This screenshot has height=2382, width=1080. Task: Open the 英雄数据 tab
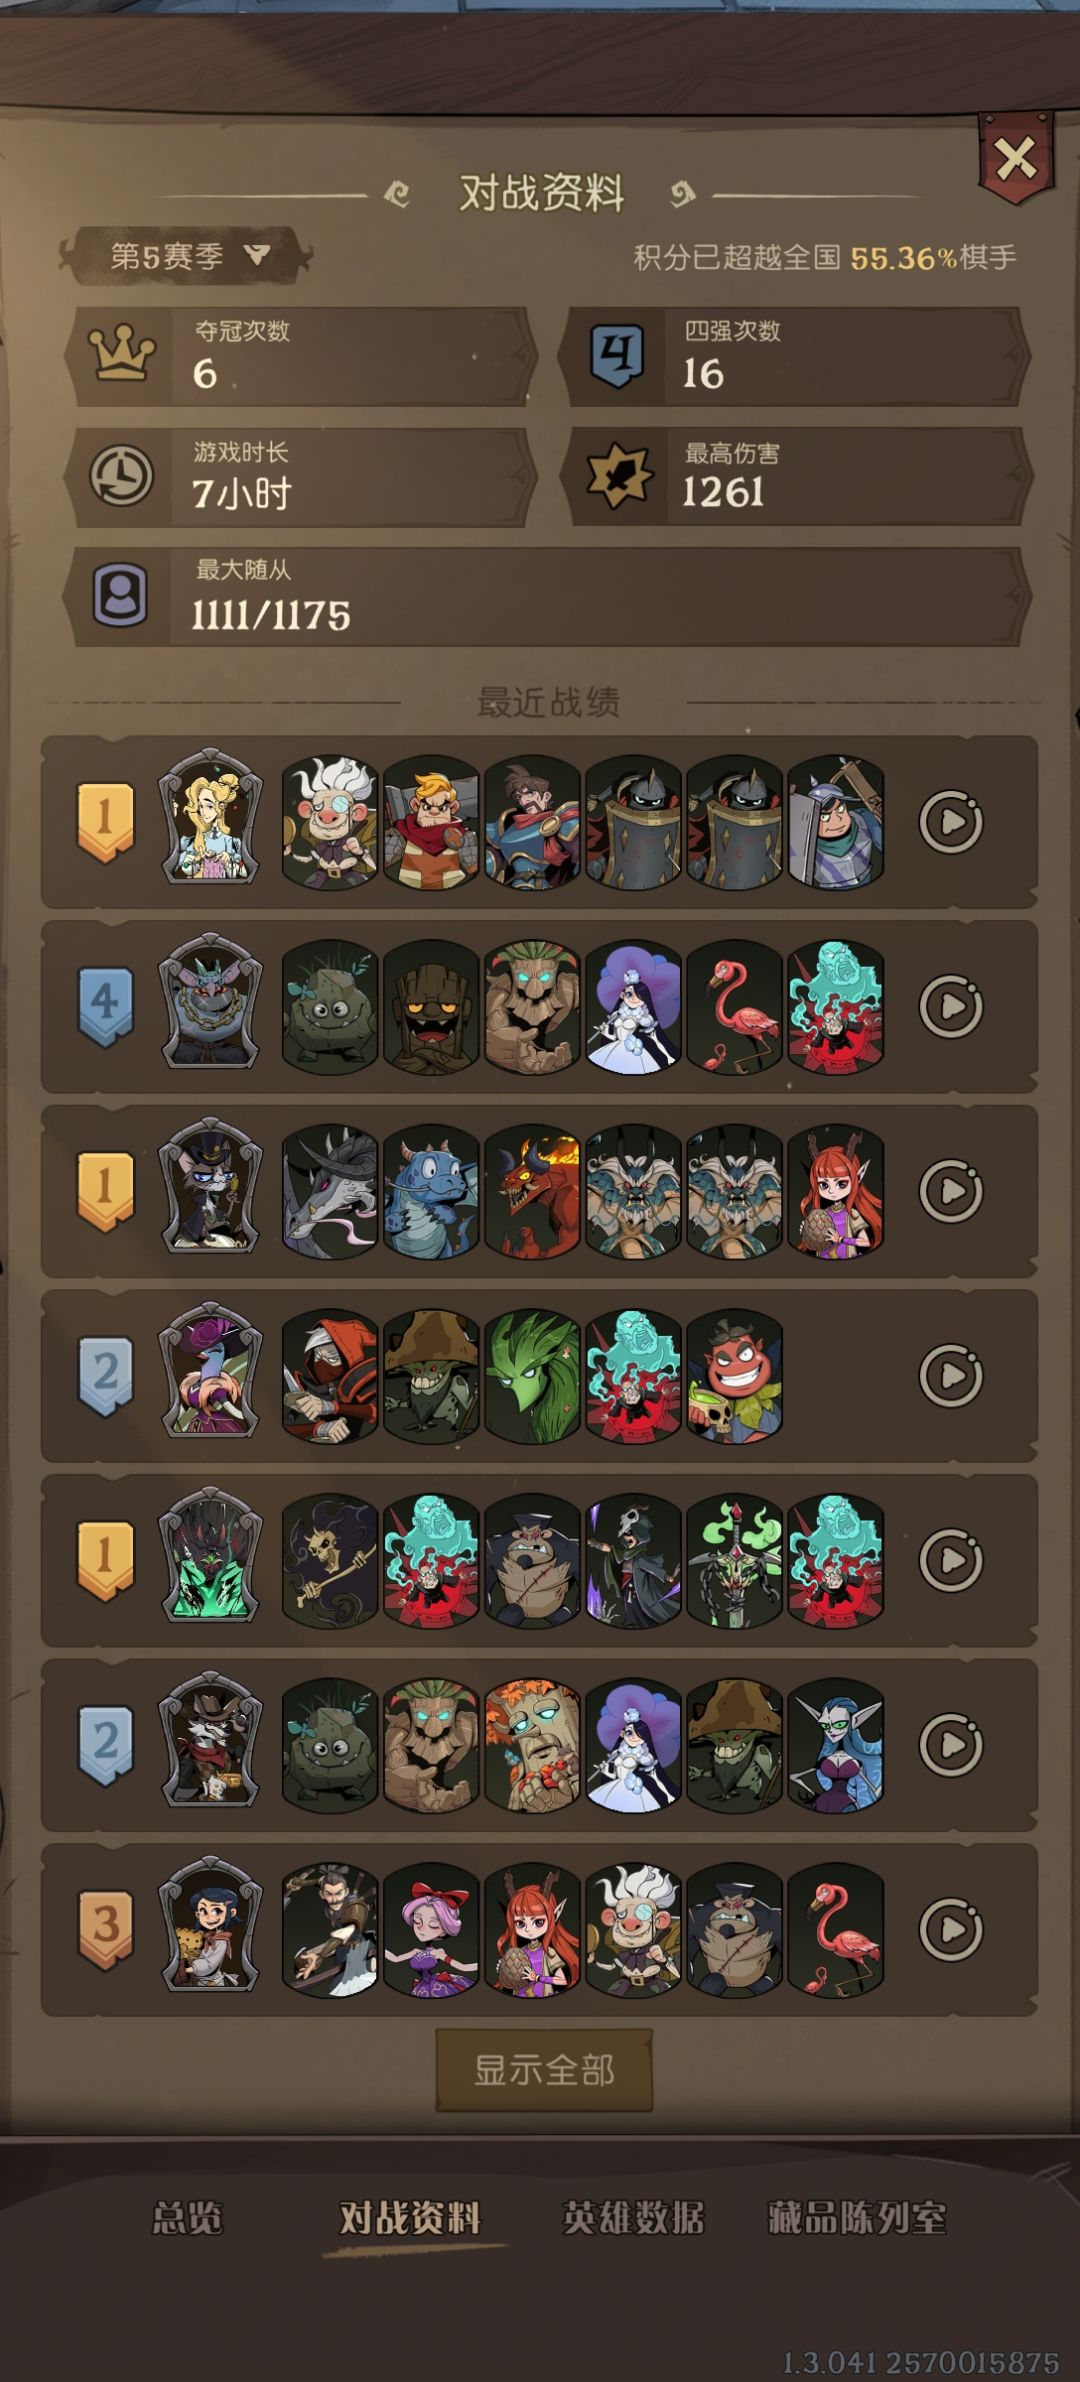(x=634, y=2218)
